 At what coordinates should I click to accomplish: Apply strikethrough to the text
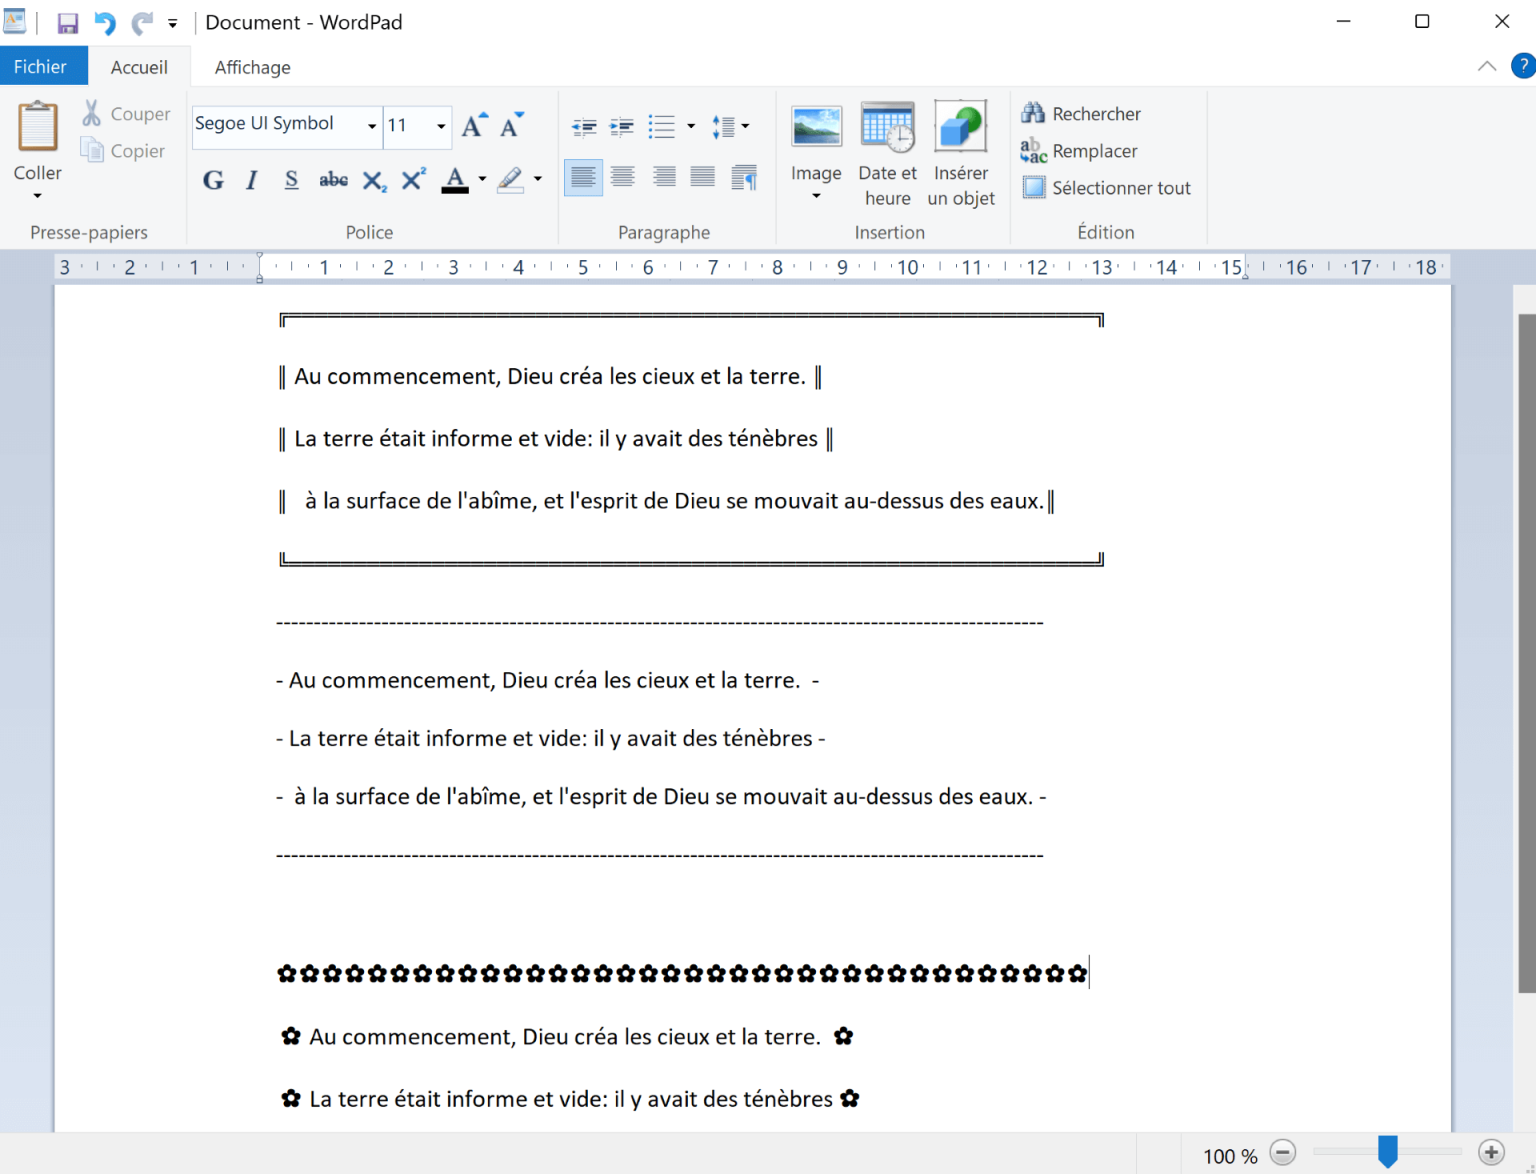coord(332,180)
